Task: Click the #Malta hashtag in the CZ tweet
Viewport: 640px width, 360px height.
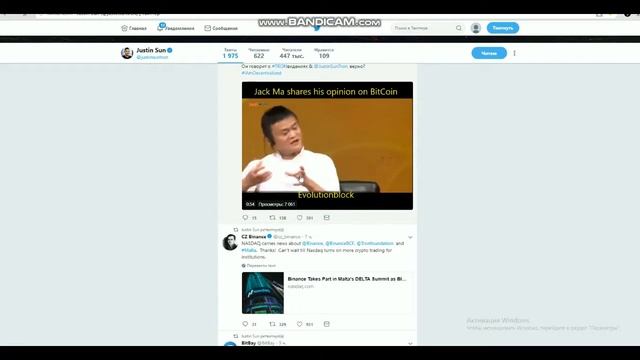Action: click(x=249, y=250)
